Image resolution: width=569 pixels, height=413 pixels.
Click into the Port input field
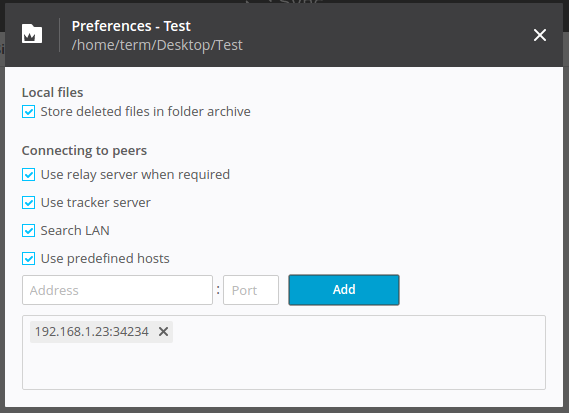pyautogui.click(x=251, y=290)
